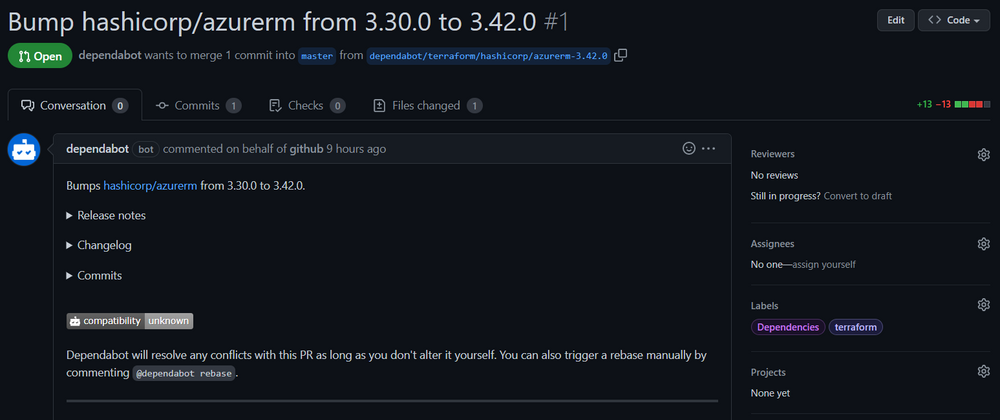Open Assignees settings gear
The height and width of the screenshot is (420, 1000).
tap(983, 243)
